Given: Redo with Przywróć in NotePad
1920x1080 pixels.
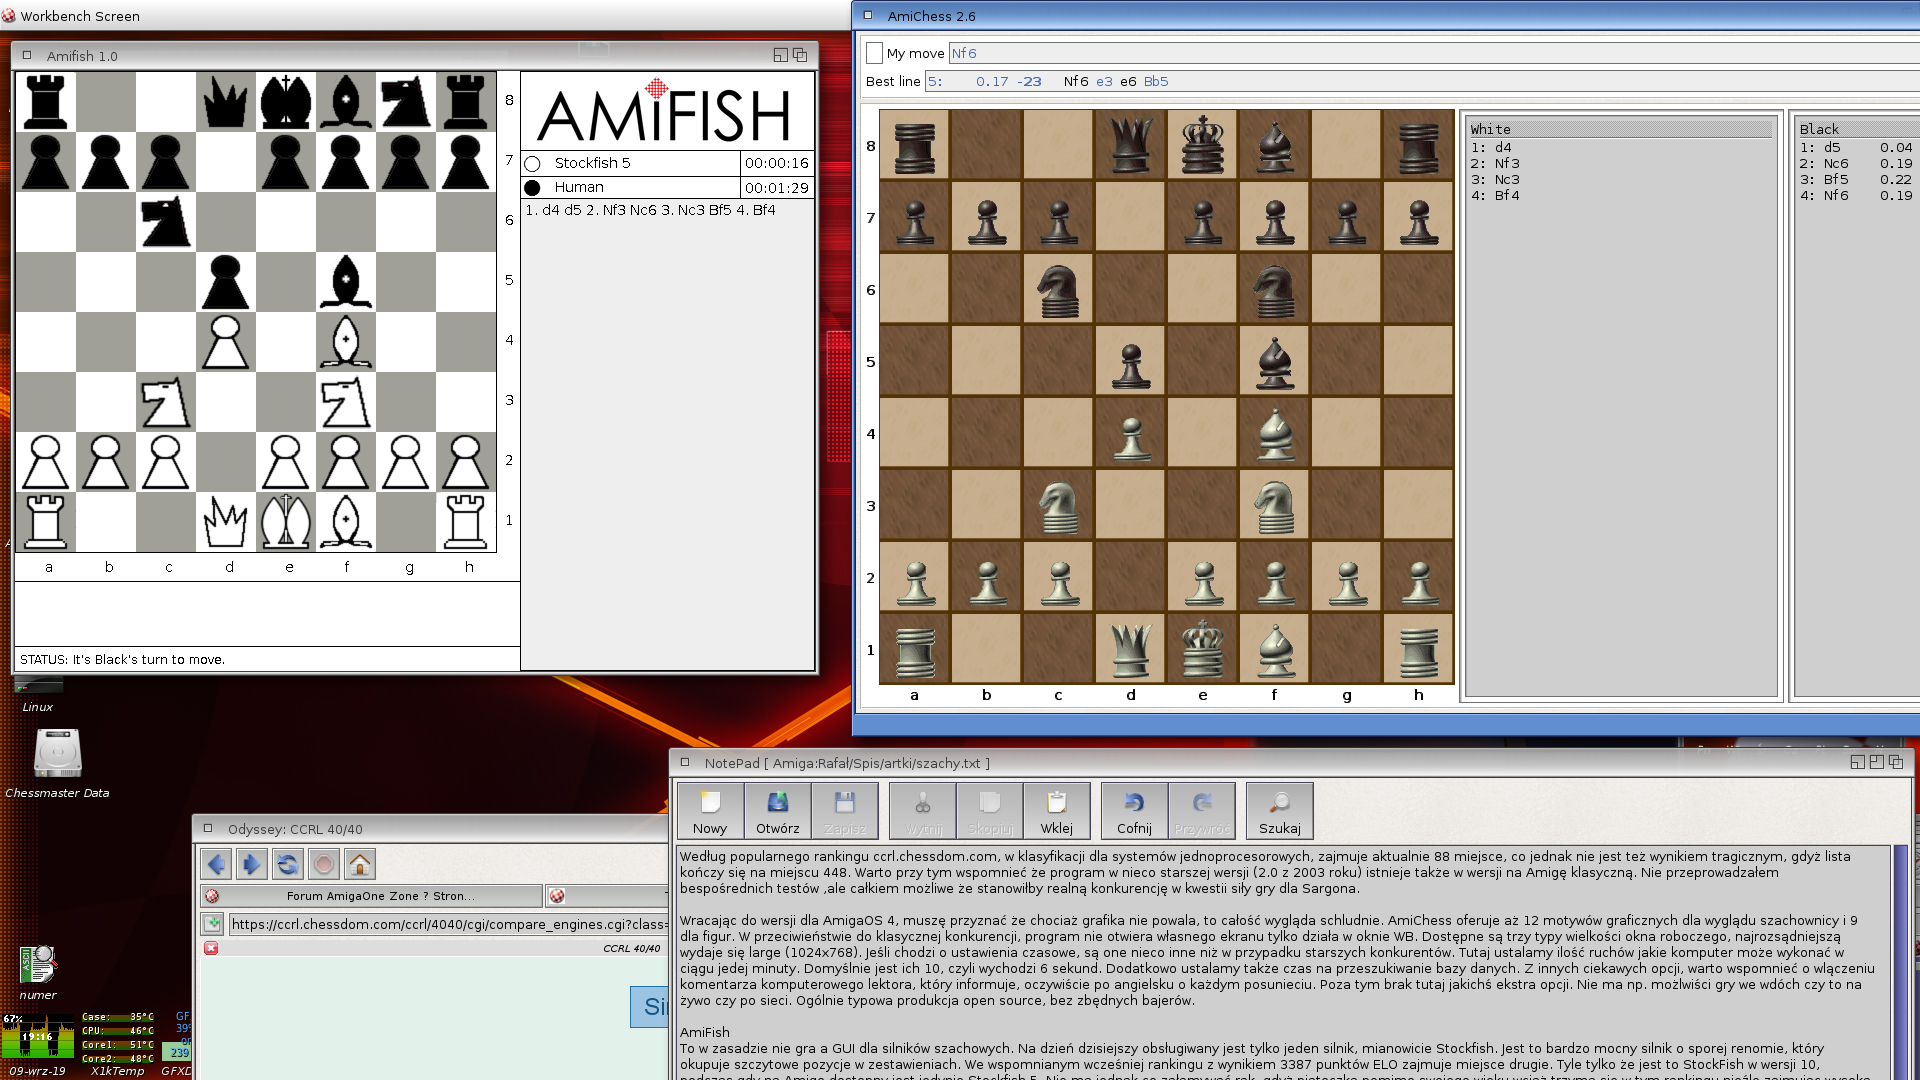Looking at the screenshot, I should [1202, 811].
